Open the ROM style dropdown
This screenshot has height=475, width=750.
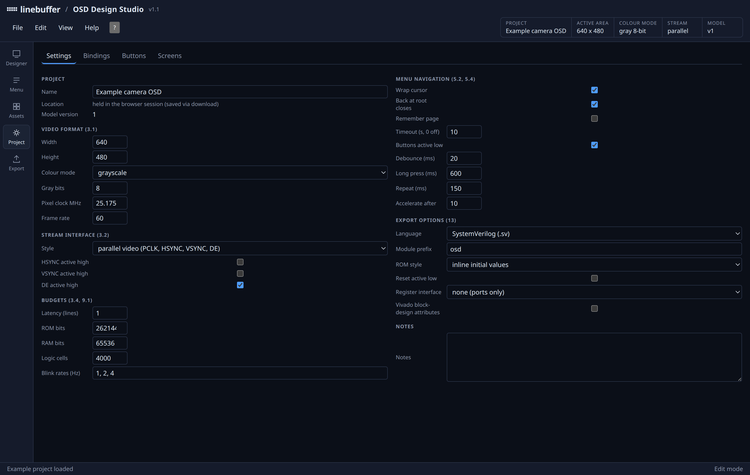(x=594, y=265)
